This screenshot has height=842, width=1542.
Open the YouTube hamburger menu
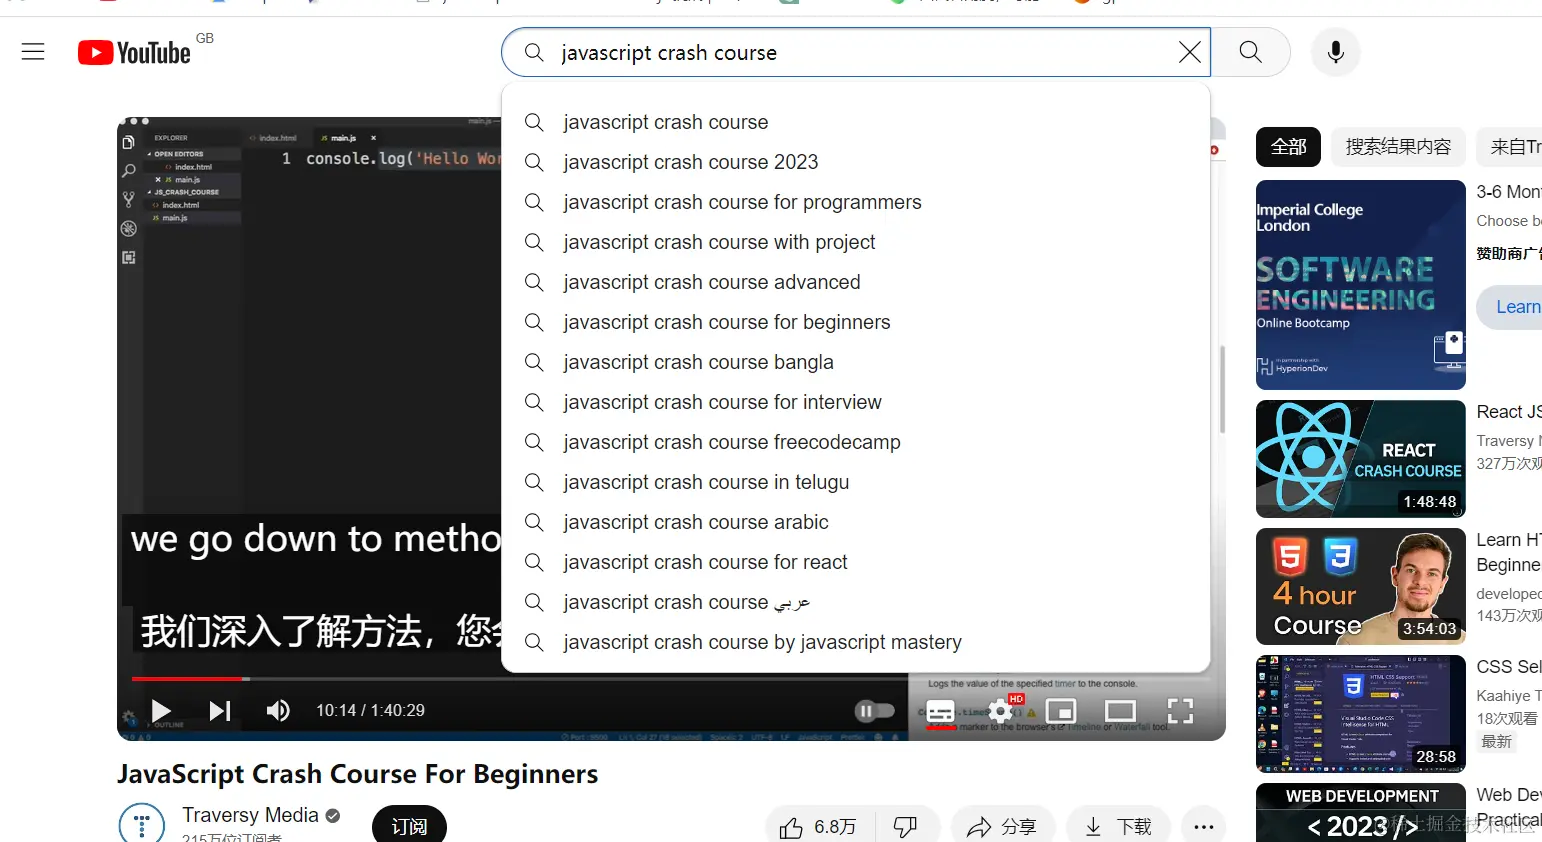pyautogui.click(x=33, y=51)
